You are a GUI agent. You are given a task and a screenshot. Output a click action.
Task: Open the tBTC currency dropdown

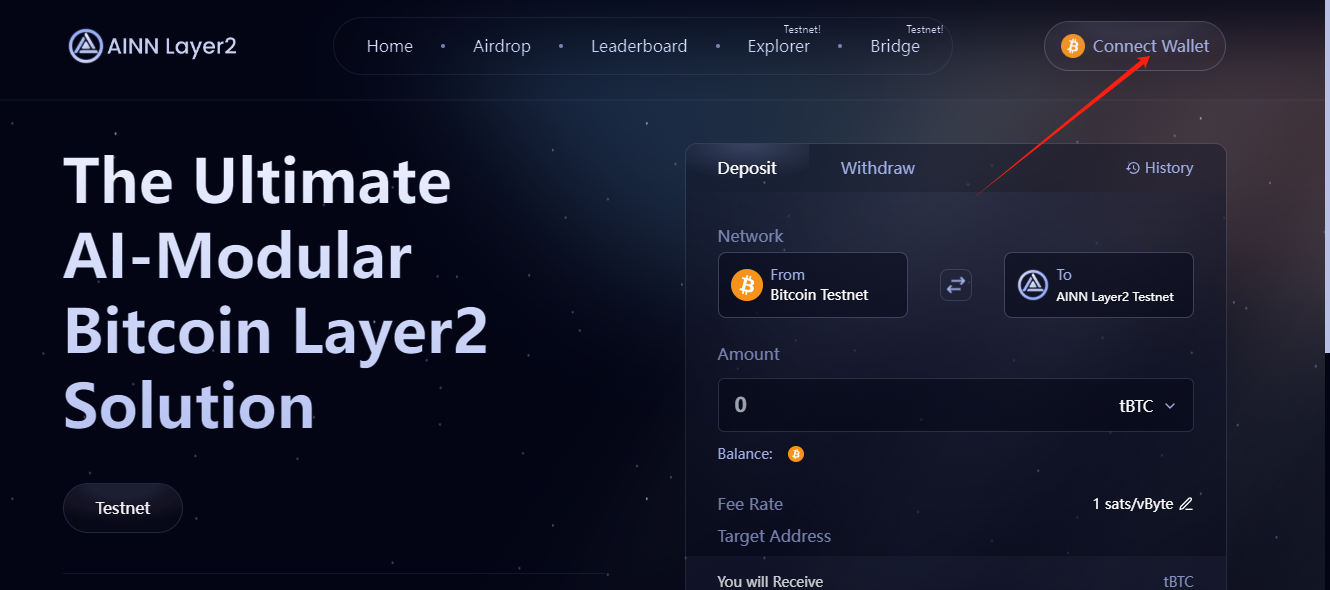pyautogui.click(x=1147, y=406)
